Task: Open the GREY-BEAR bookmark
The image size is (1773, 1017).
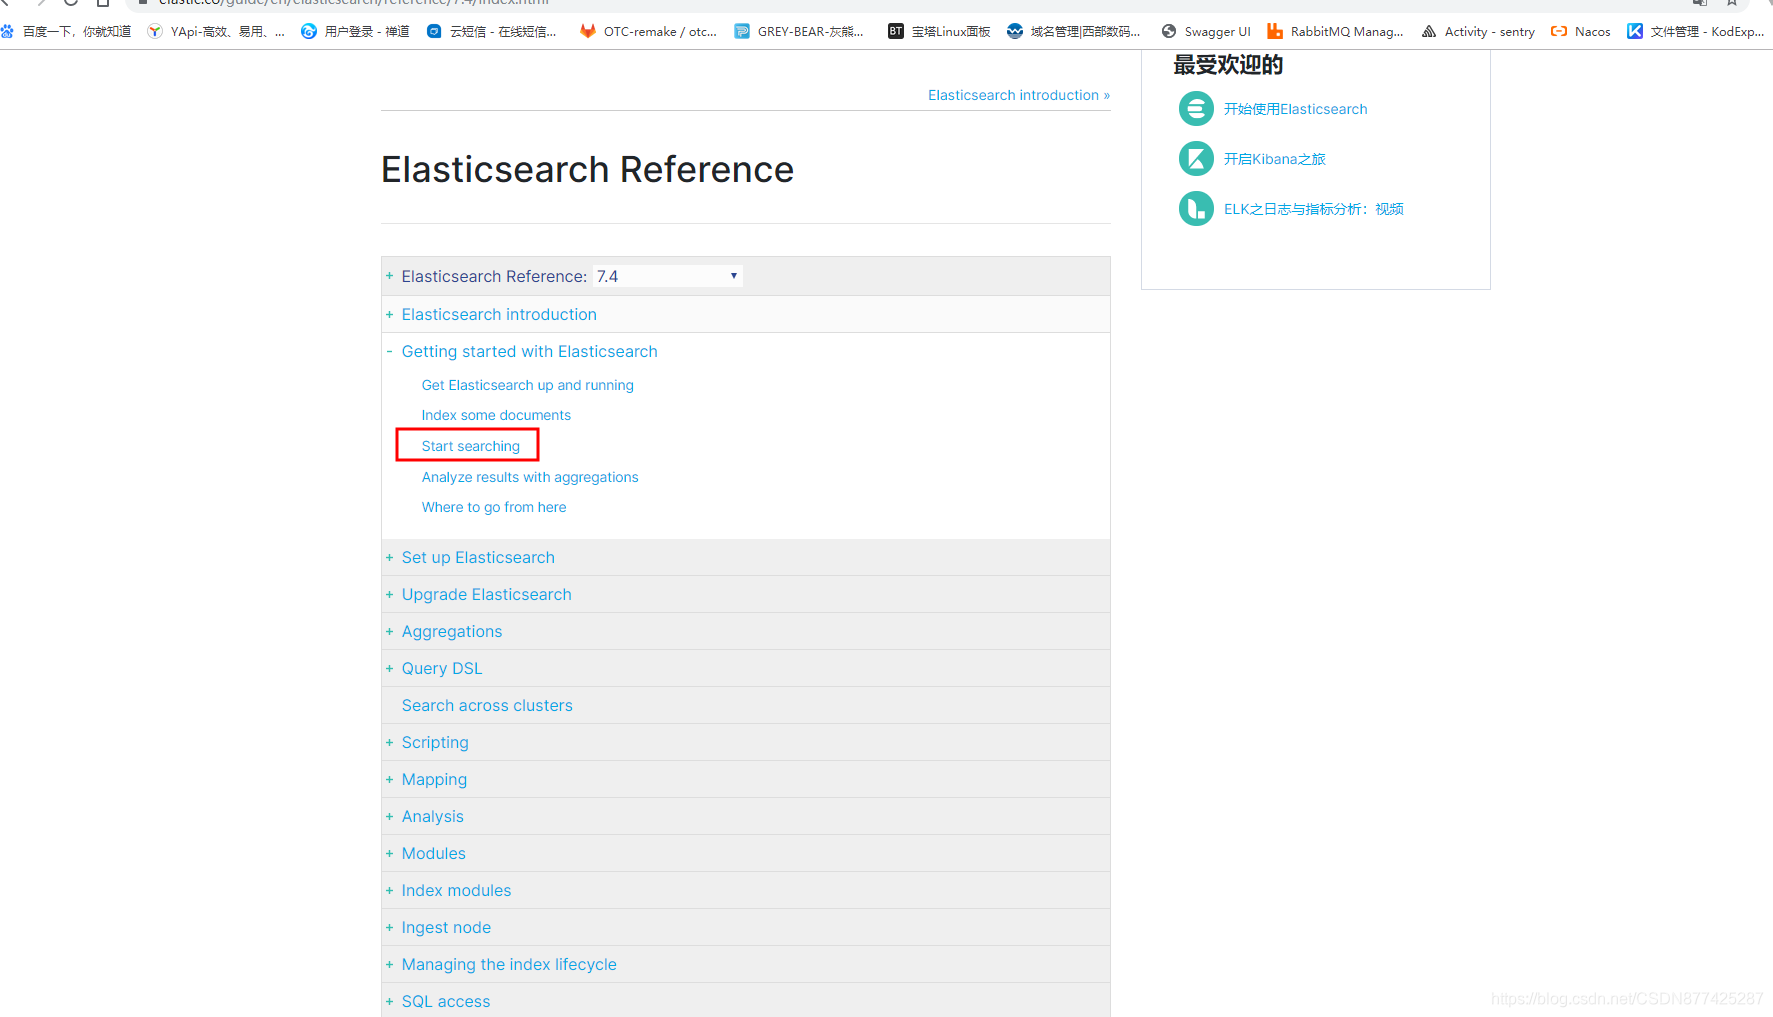Action: (x=799, y=31)
